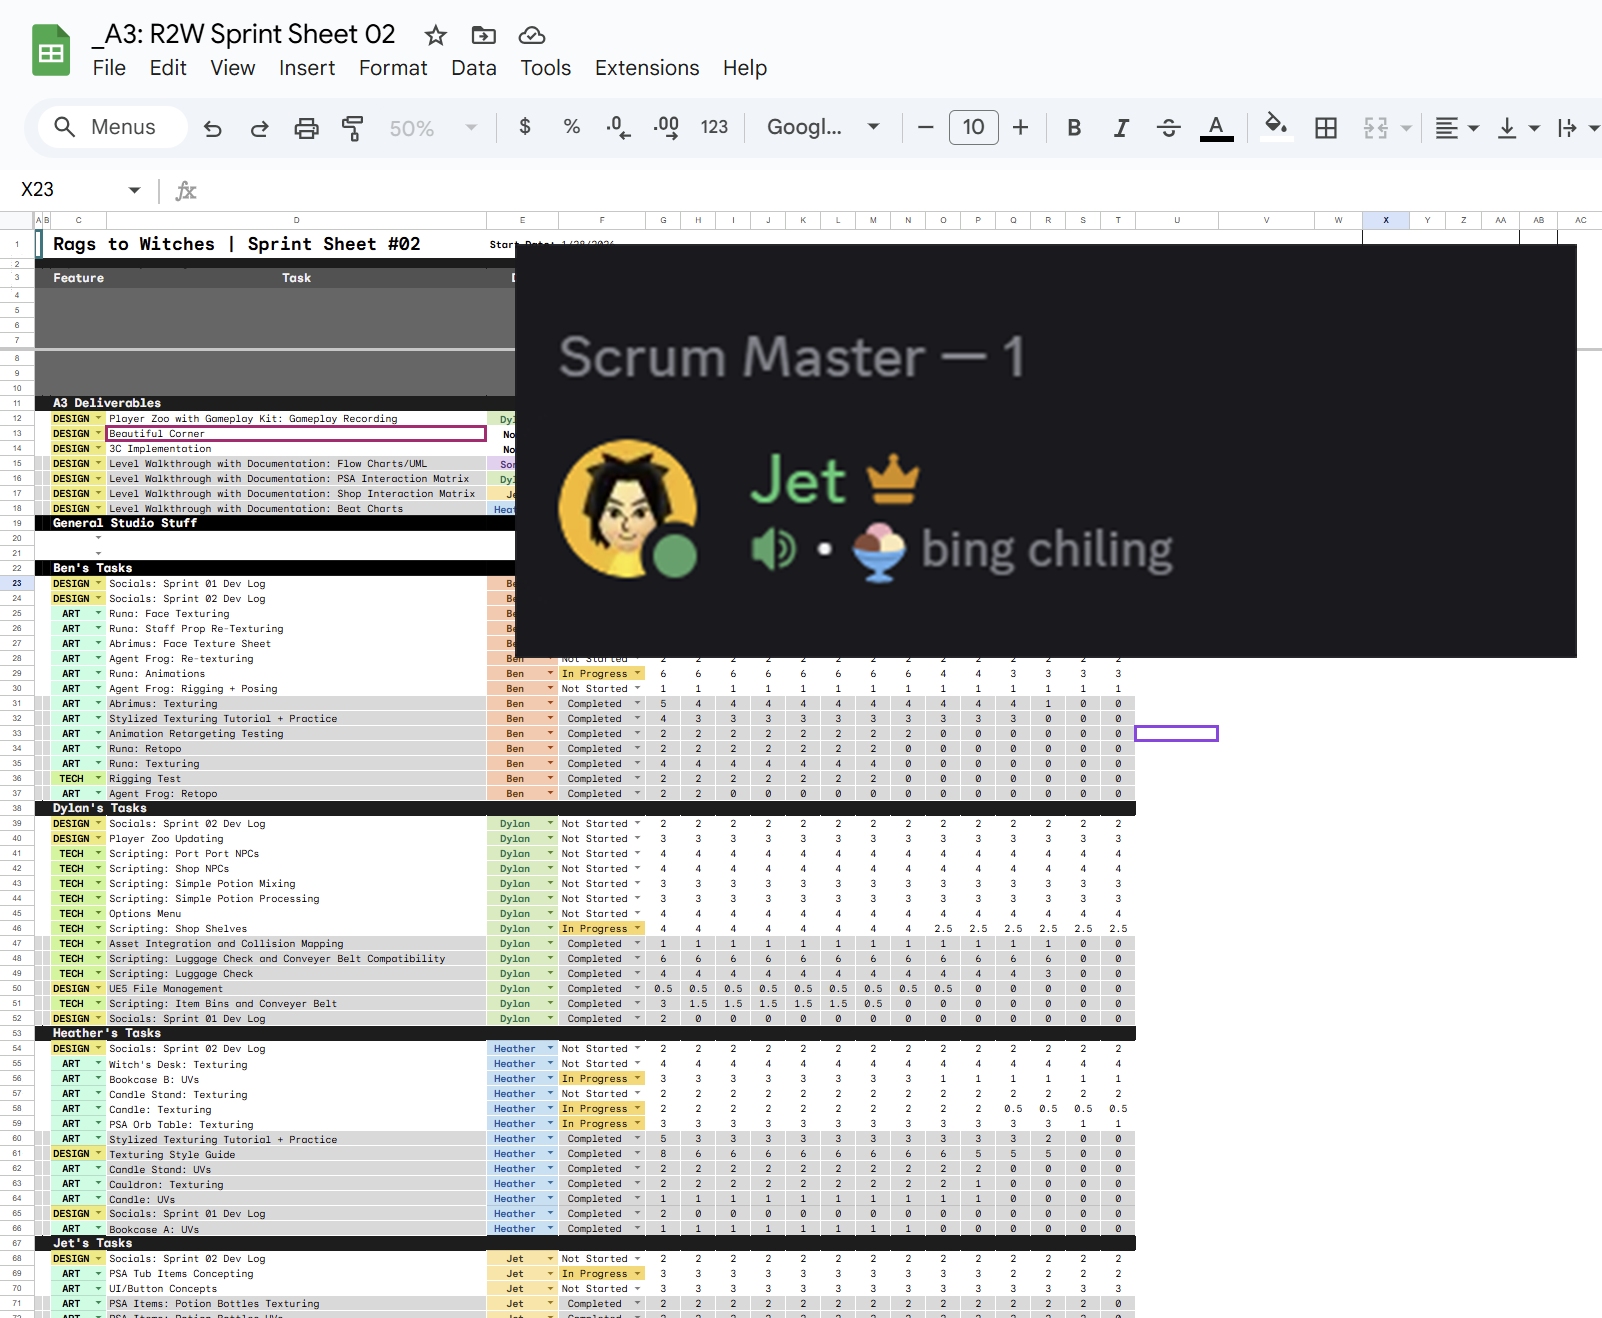Toggle italic text style
Screen dimensions: 1602x1318
coord(1121,128)
